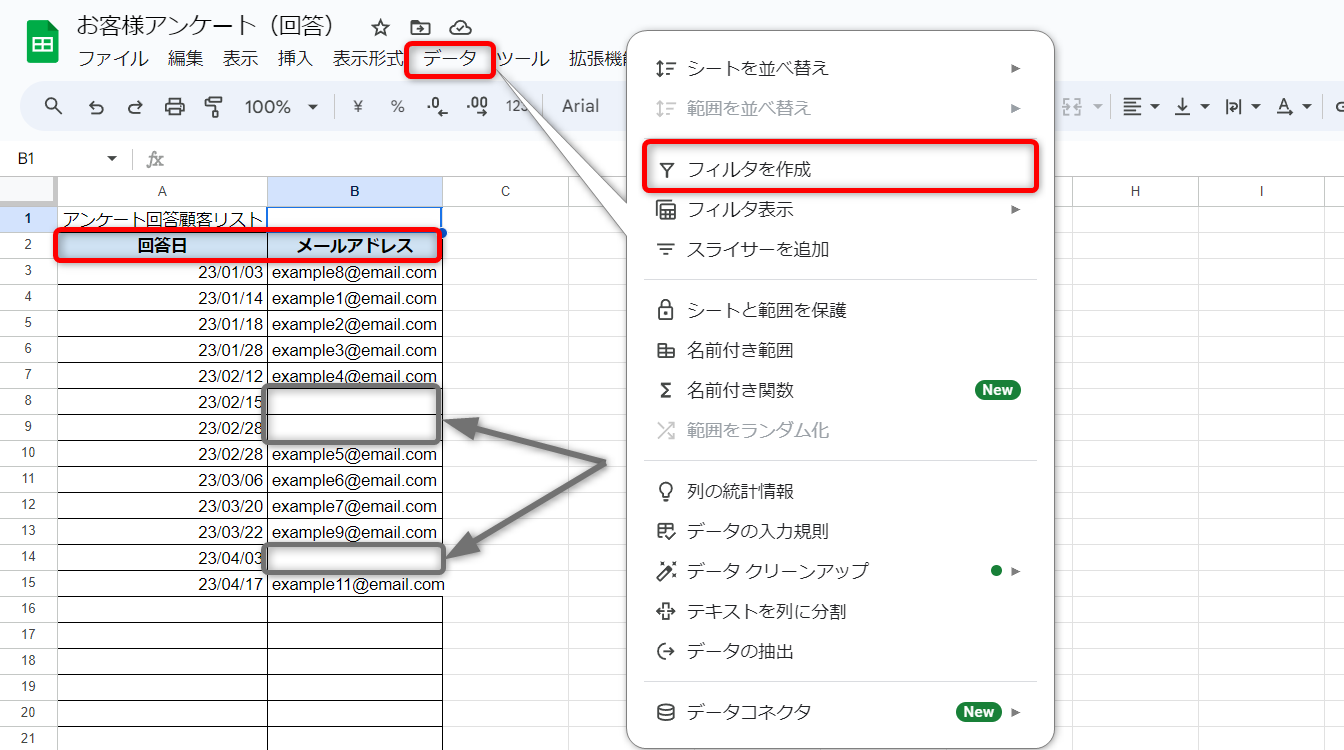Activate the paint format roller tool
The width and height of the screenshot is (1344, 750).
pos(213,107)
